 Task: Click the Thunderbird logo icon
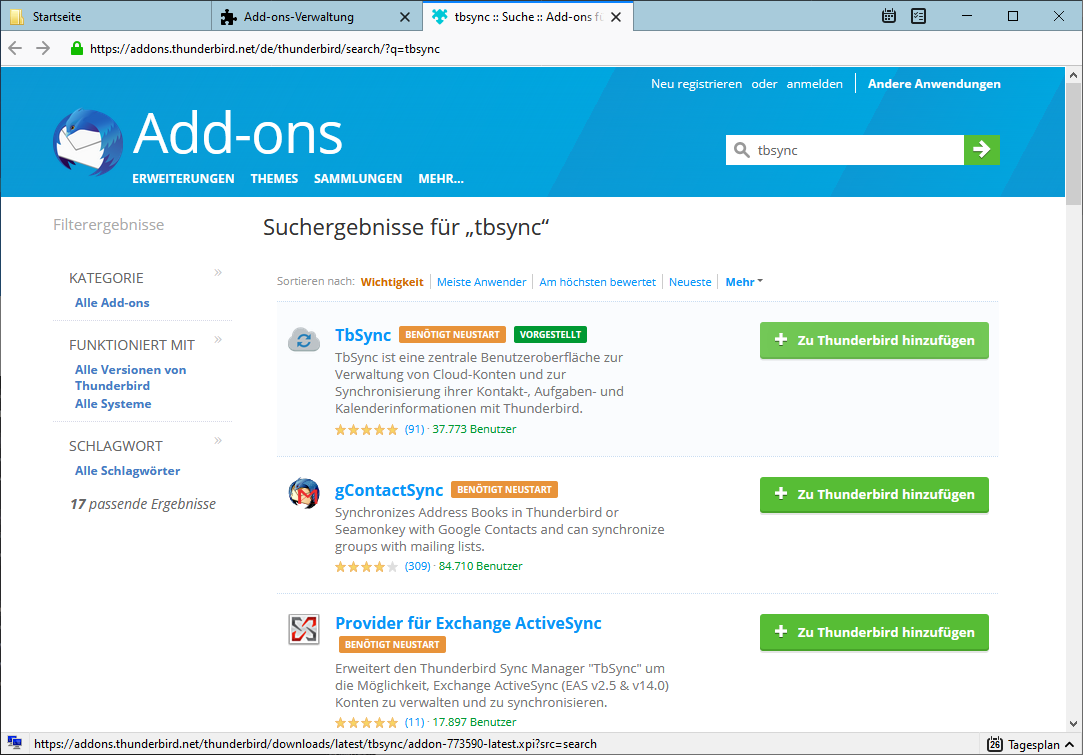88,142
